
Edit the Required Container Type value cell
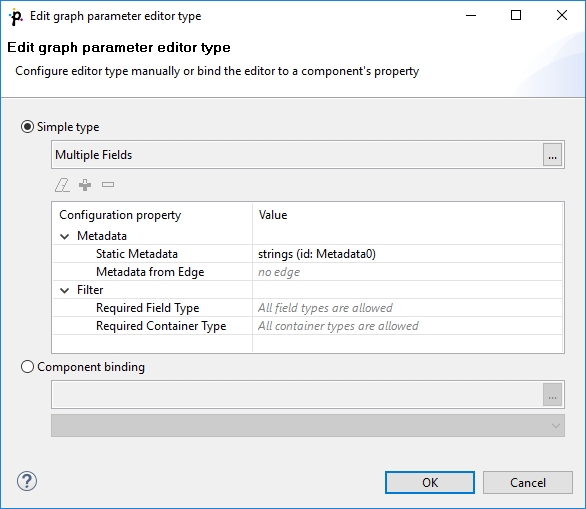(407, 326)
